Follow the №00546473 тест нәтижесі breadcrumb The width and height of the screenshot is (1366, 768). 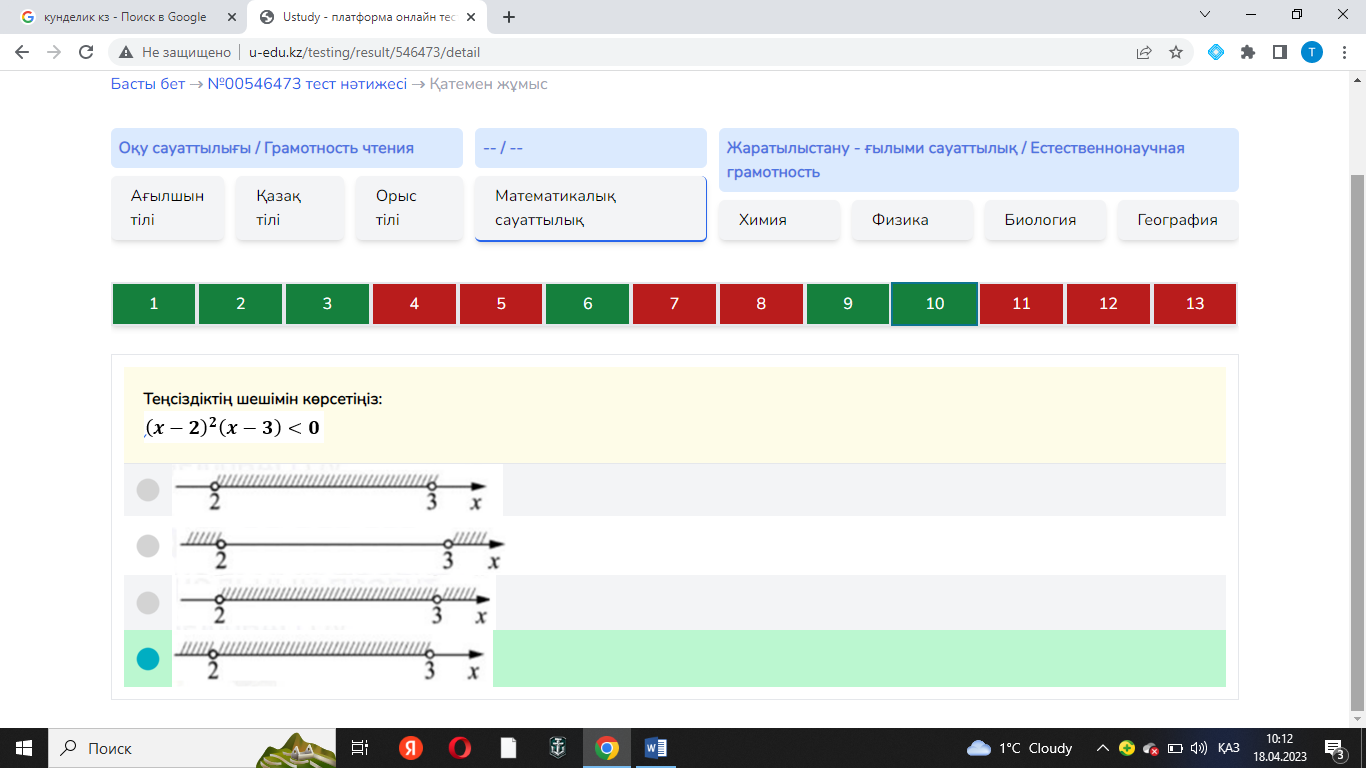tap(307, 84)
